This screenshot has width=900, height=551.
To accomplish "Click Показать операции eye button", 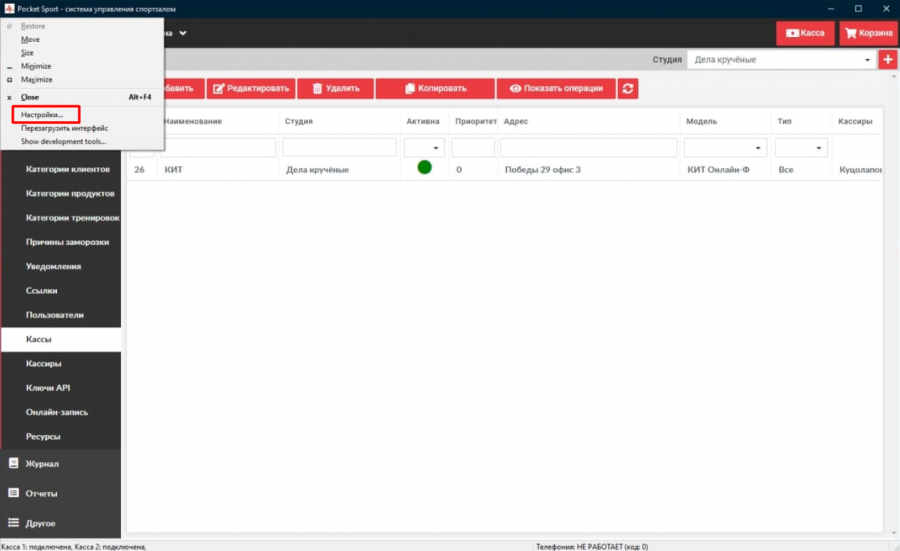I will coord(555,88).
